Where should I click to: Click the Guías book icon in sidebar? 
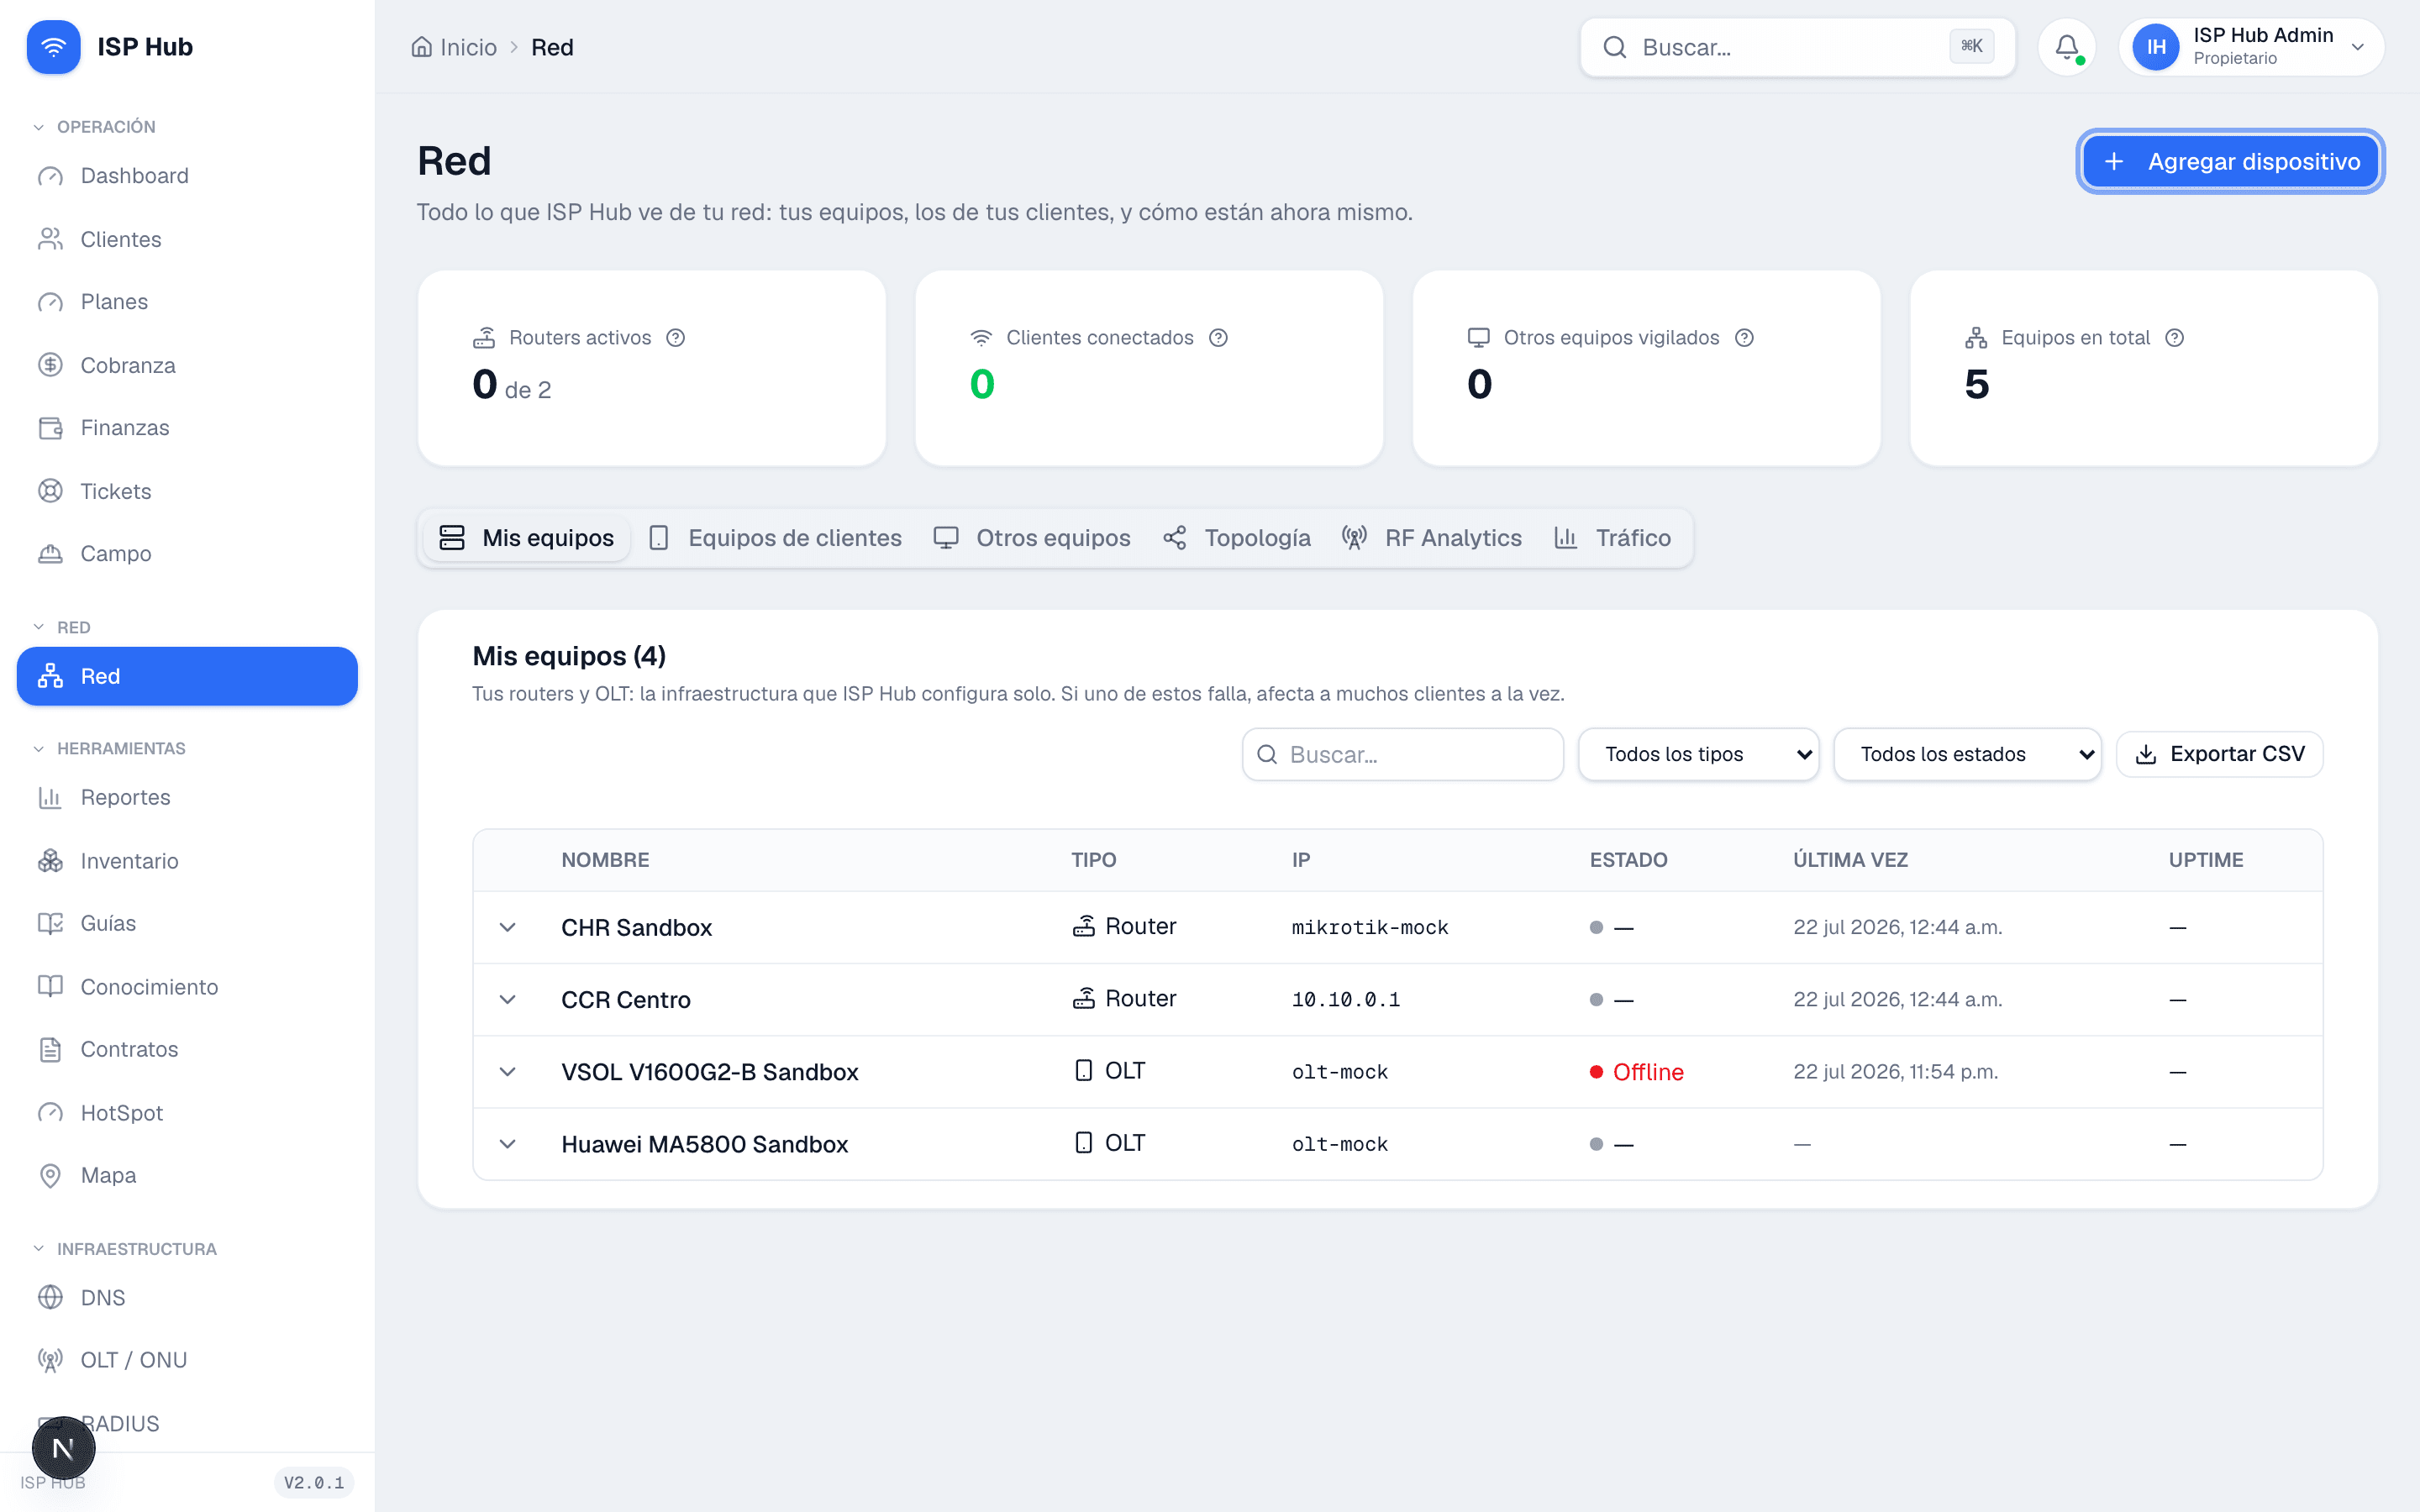[50, 923]
